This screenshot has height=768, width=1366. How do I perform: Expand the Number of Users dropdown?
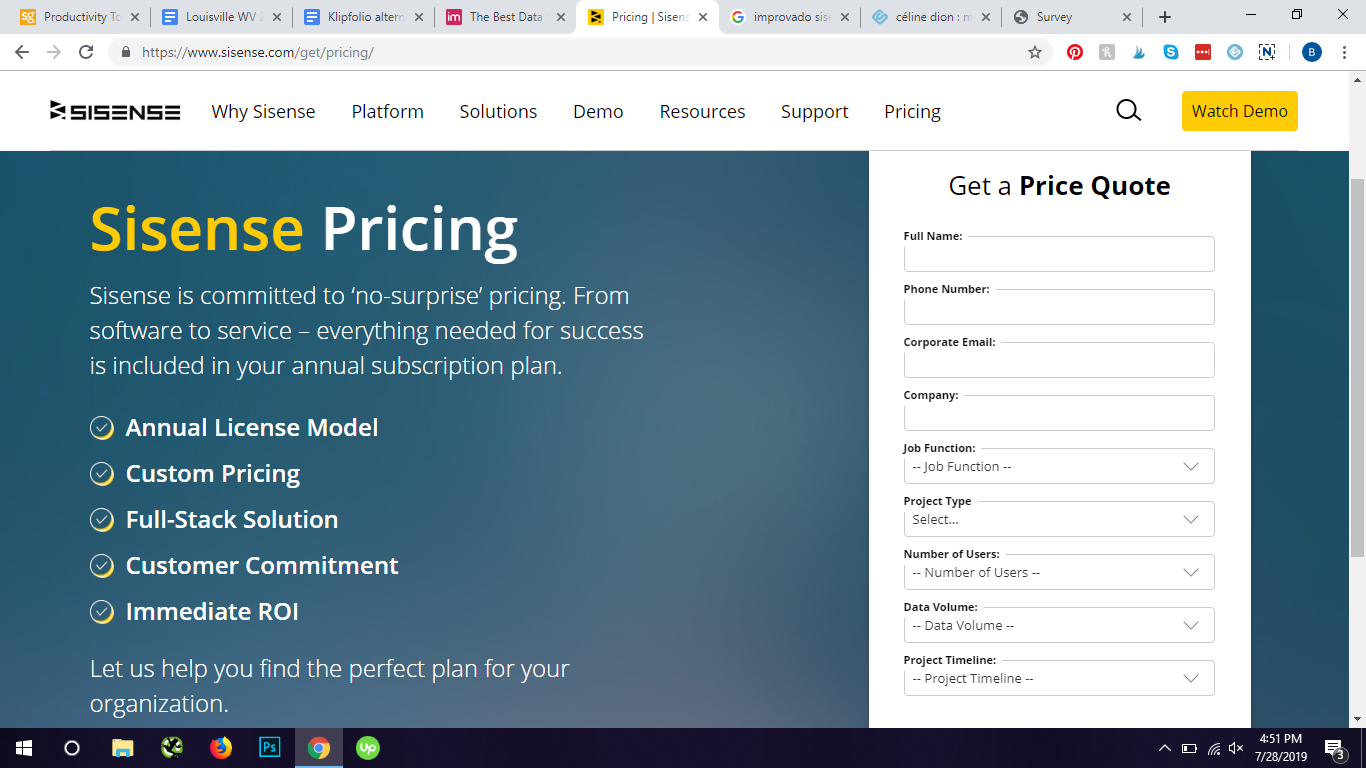point(1058,573)
